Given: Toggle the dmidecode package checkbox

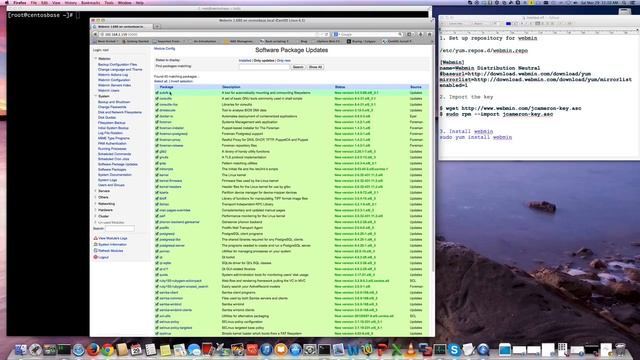Looking at the screenshot, I should pos(157,110).
